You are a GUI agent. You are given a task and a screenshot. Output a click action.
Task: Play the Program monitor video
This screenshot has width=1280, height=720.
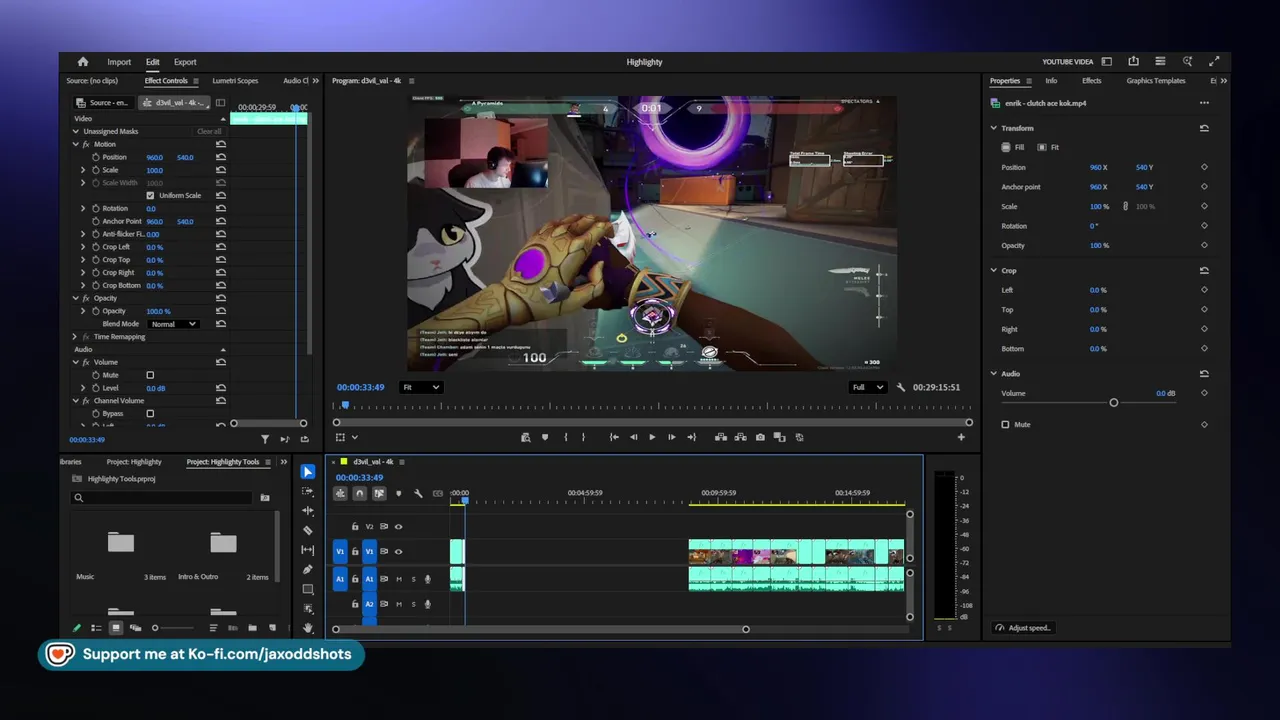[652, 437]
